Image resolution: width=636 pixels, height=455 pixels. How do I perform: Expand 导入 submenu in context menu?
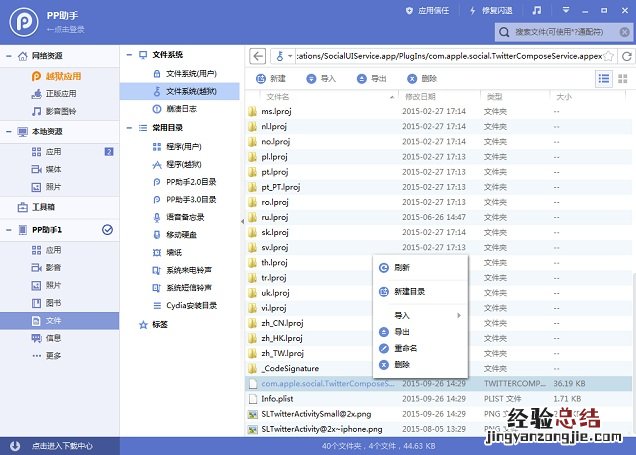coord(420,315)
